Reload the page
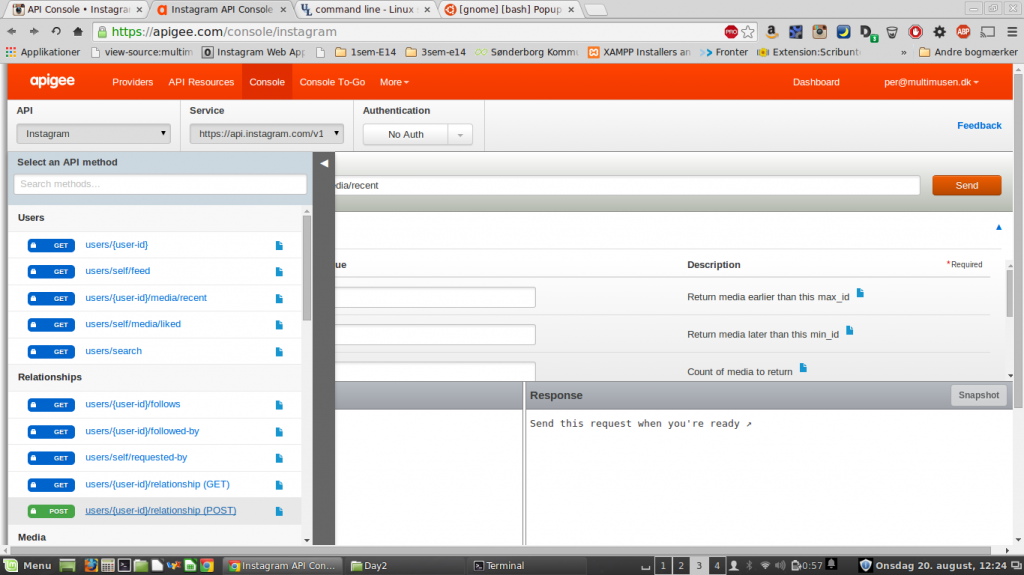 tap(56, 31)
